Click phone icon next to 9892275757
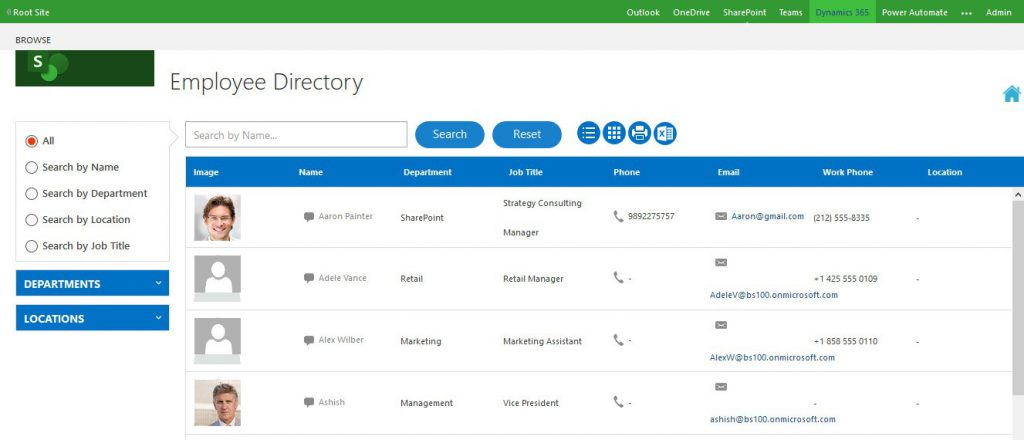This screenshot has width=1024, height=440. (x=618, y=216)
